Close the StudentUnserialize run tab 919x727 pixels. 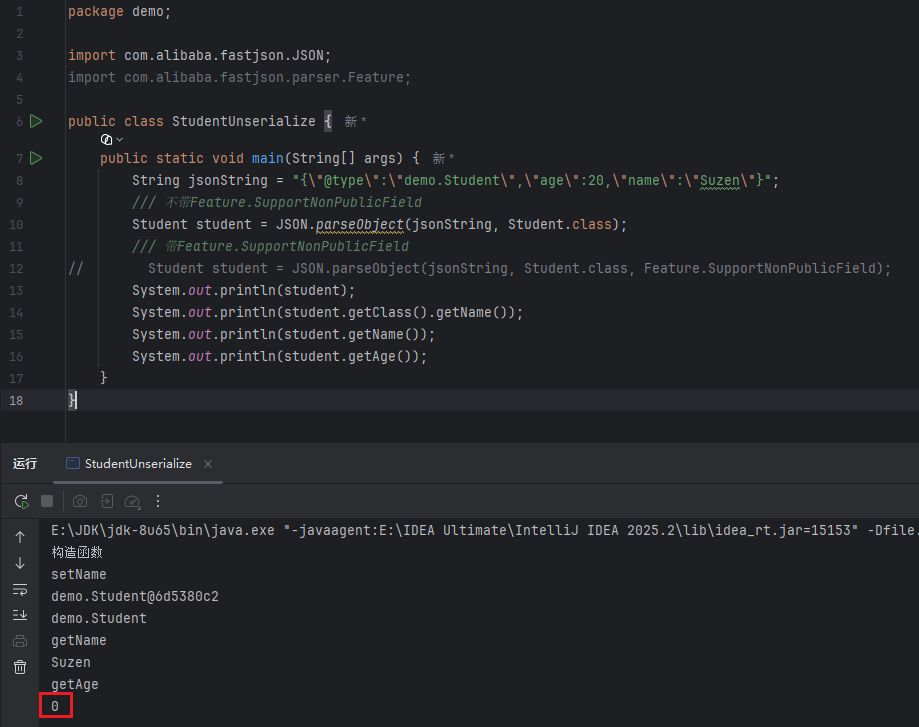pyautogui.click(x=208, y=464)
